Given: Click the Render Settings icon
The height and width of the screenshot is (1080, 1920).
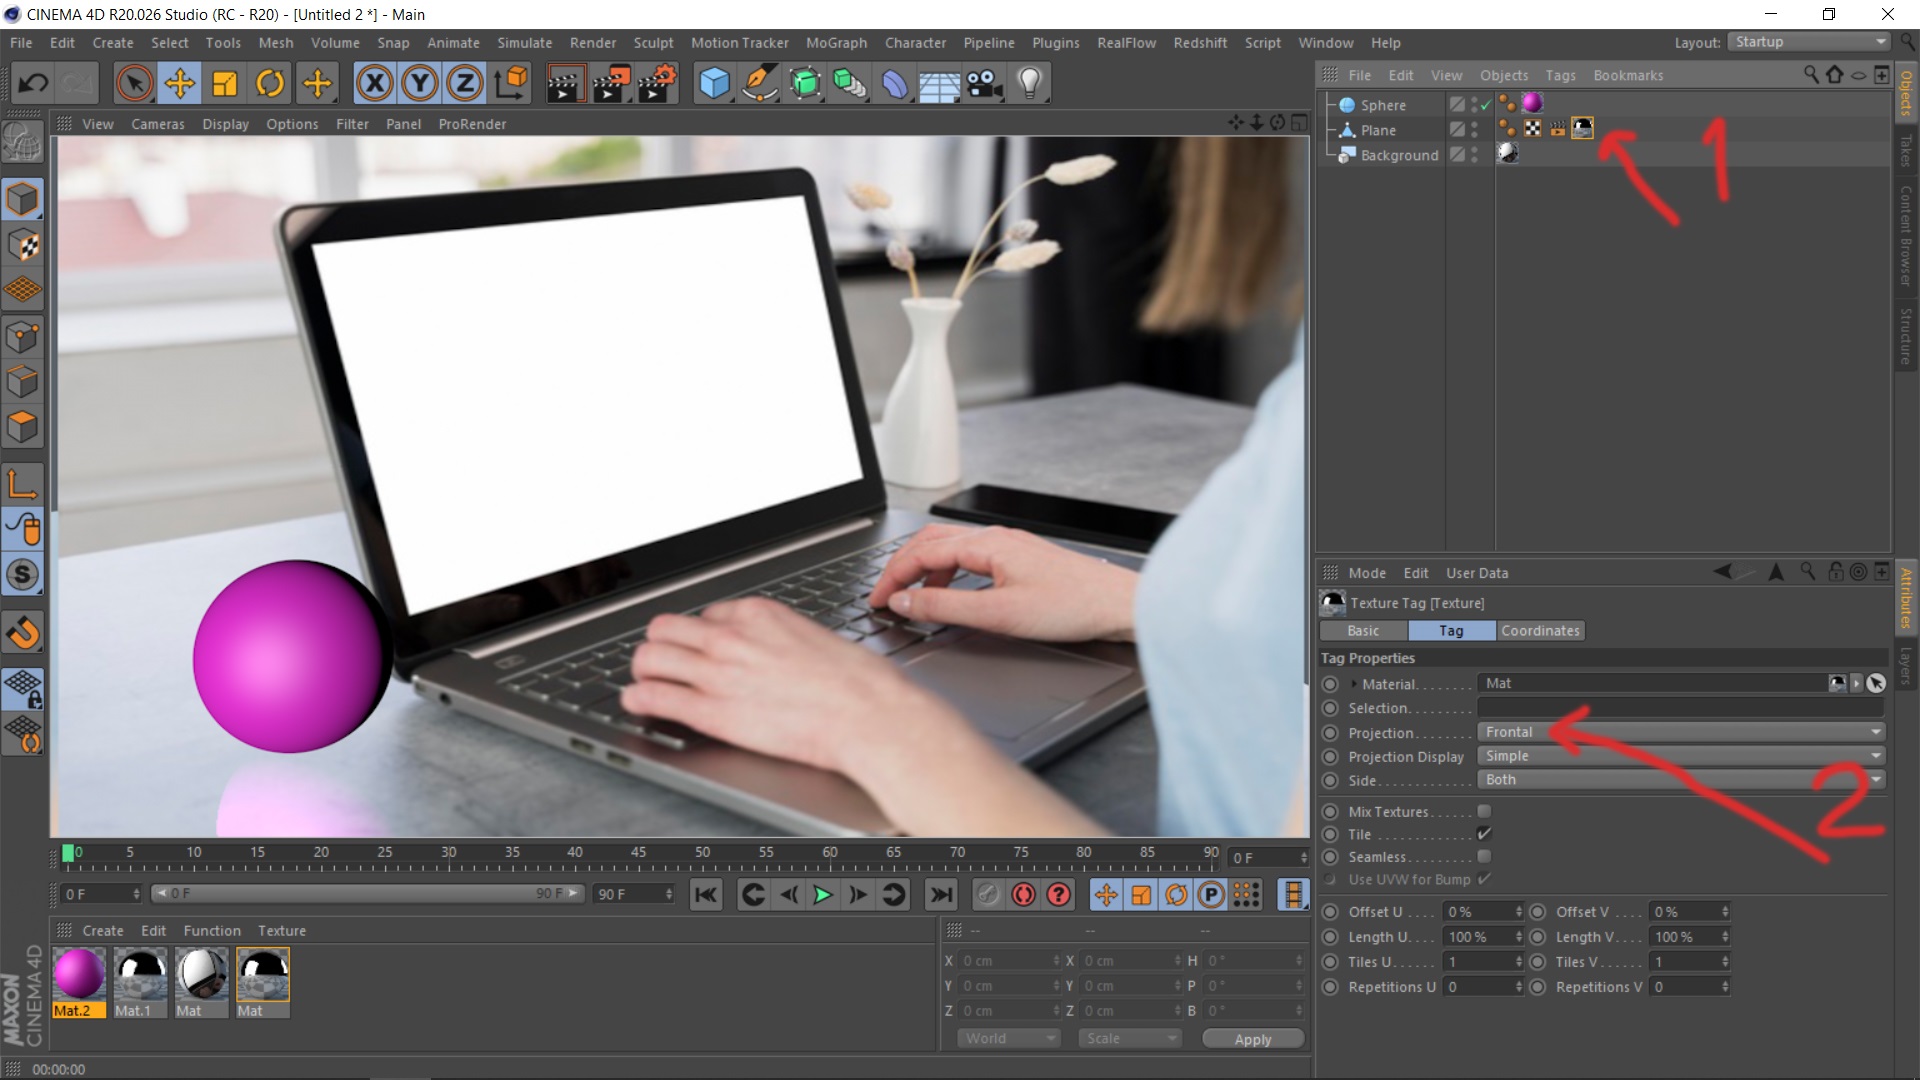Looking at the screenshot, I should 655,83.
